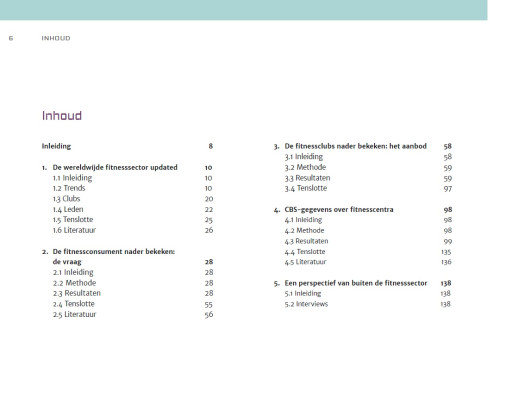506x403 pixels.
Task: Select entry '2.5 Literatuur'
Action: [x=74, y=314]
